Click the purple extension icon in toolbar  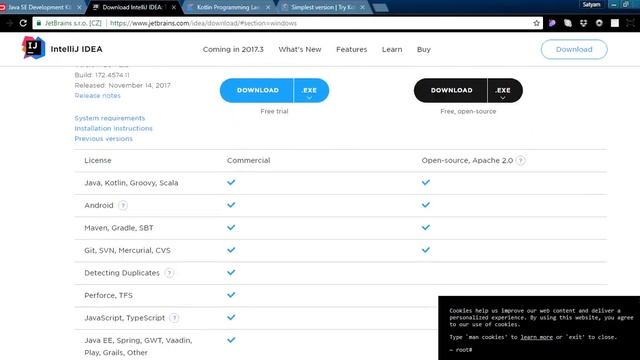click(552, 23)
